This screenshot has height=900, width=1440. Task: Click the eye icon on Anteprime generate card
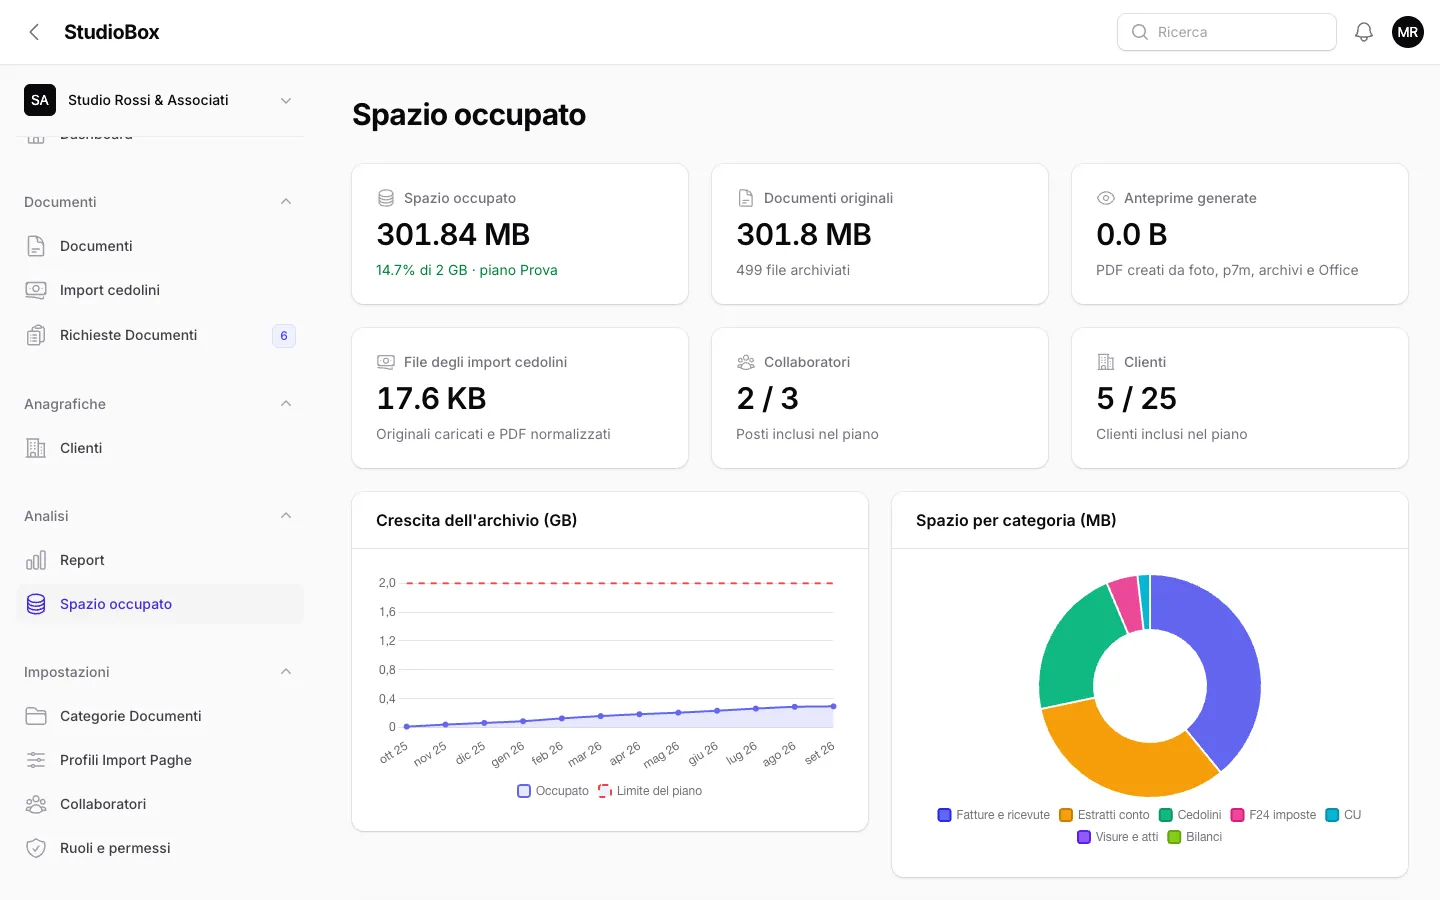pyautogui.click(x=1106, y=198)
